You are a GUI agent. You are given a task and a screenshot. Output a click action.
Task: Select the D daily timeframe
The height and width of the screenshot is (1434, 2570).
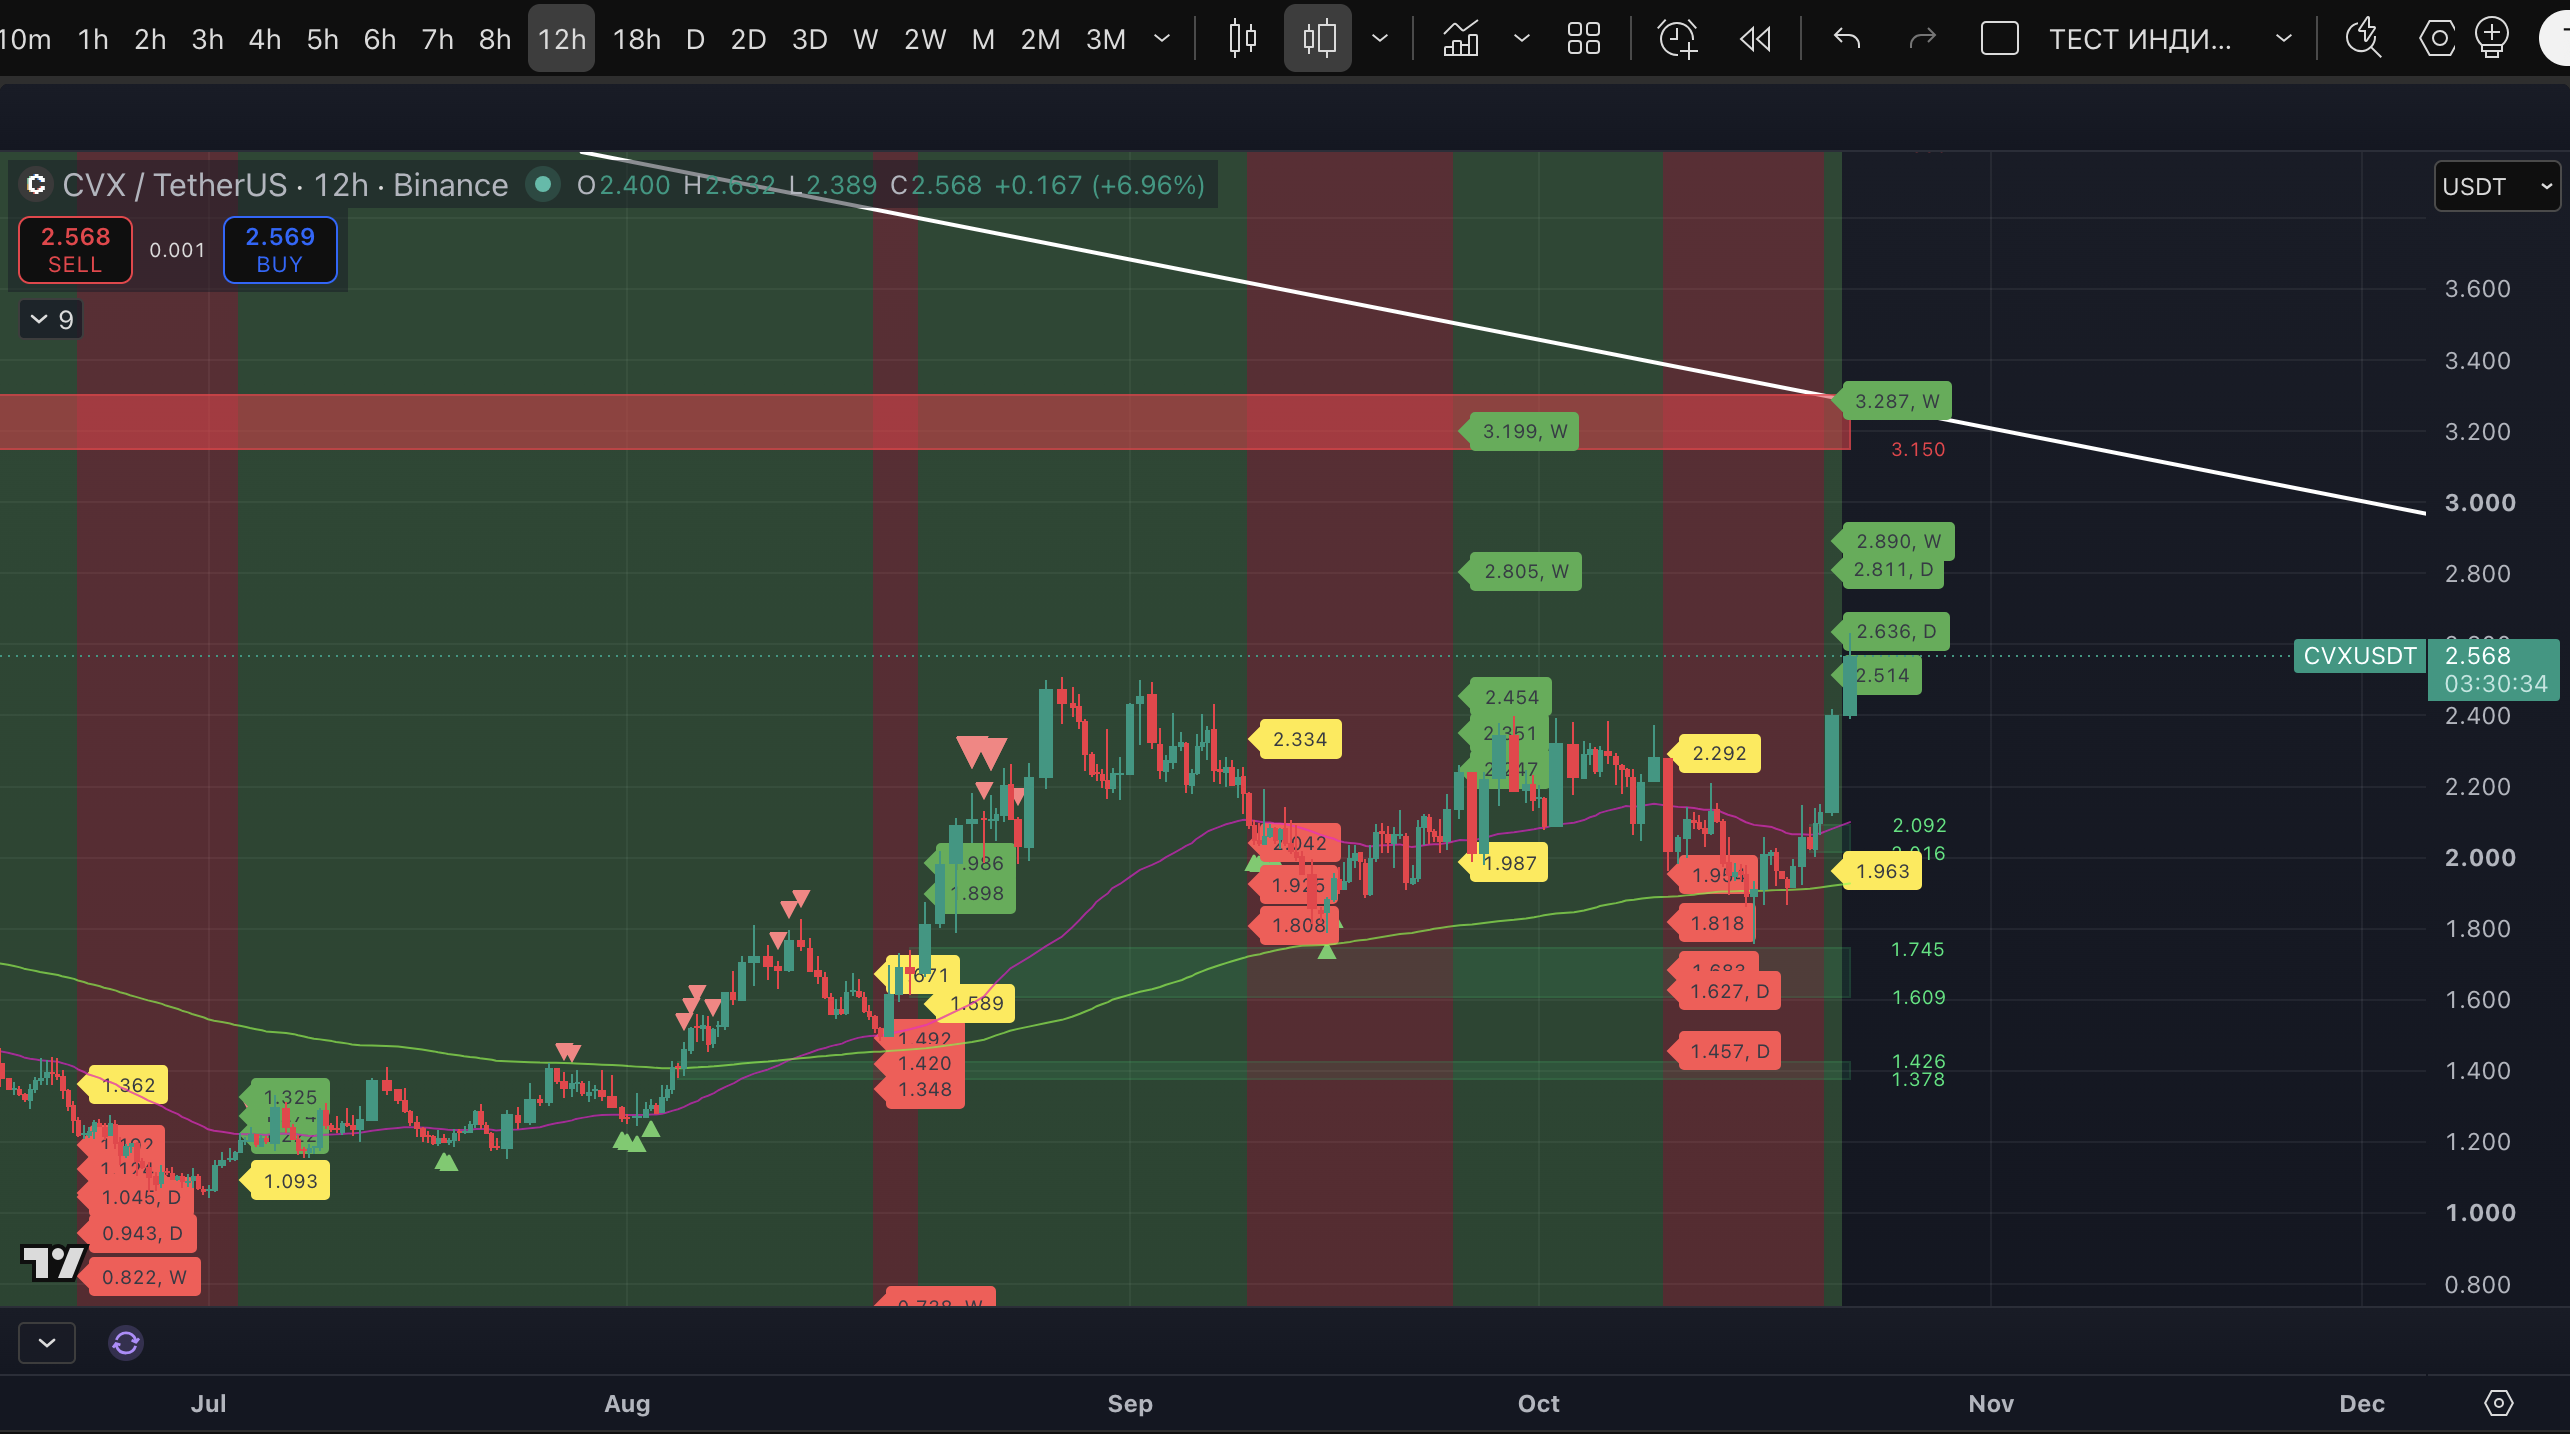coord(696,39)
